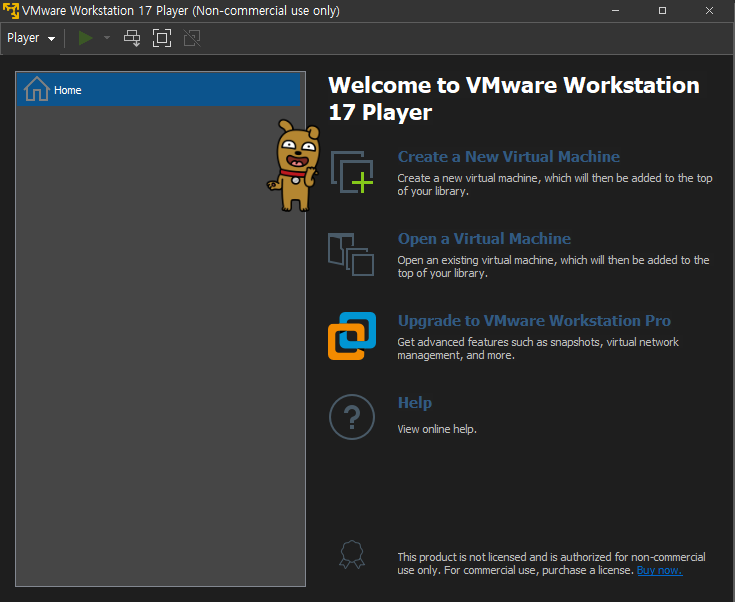Click the green Power On play button
Screen dimensions: 735x602
click(x=85, y=38)
